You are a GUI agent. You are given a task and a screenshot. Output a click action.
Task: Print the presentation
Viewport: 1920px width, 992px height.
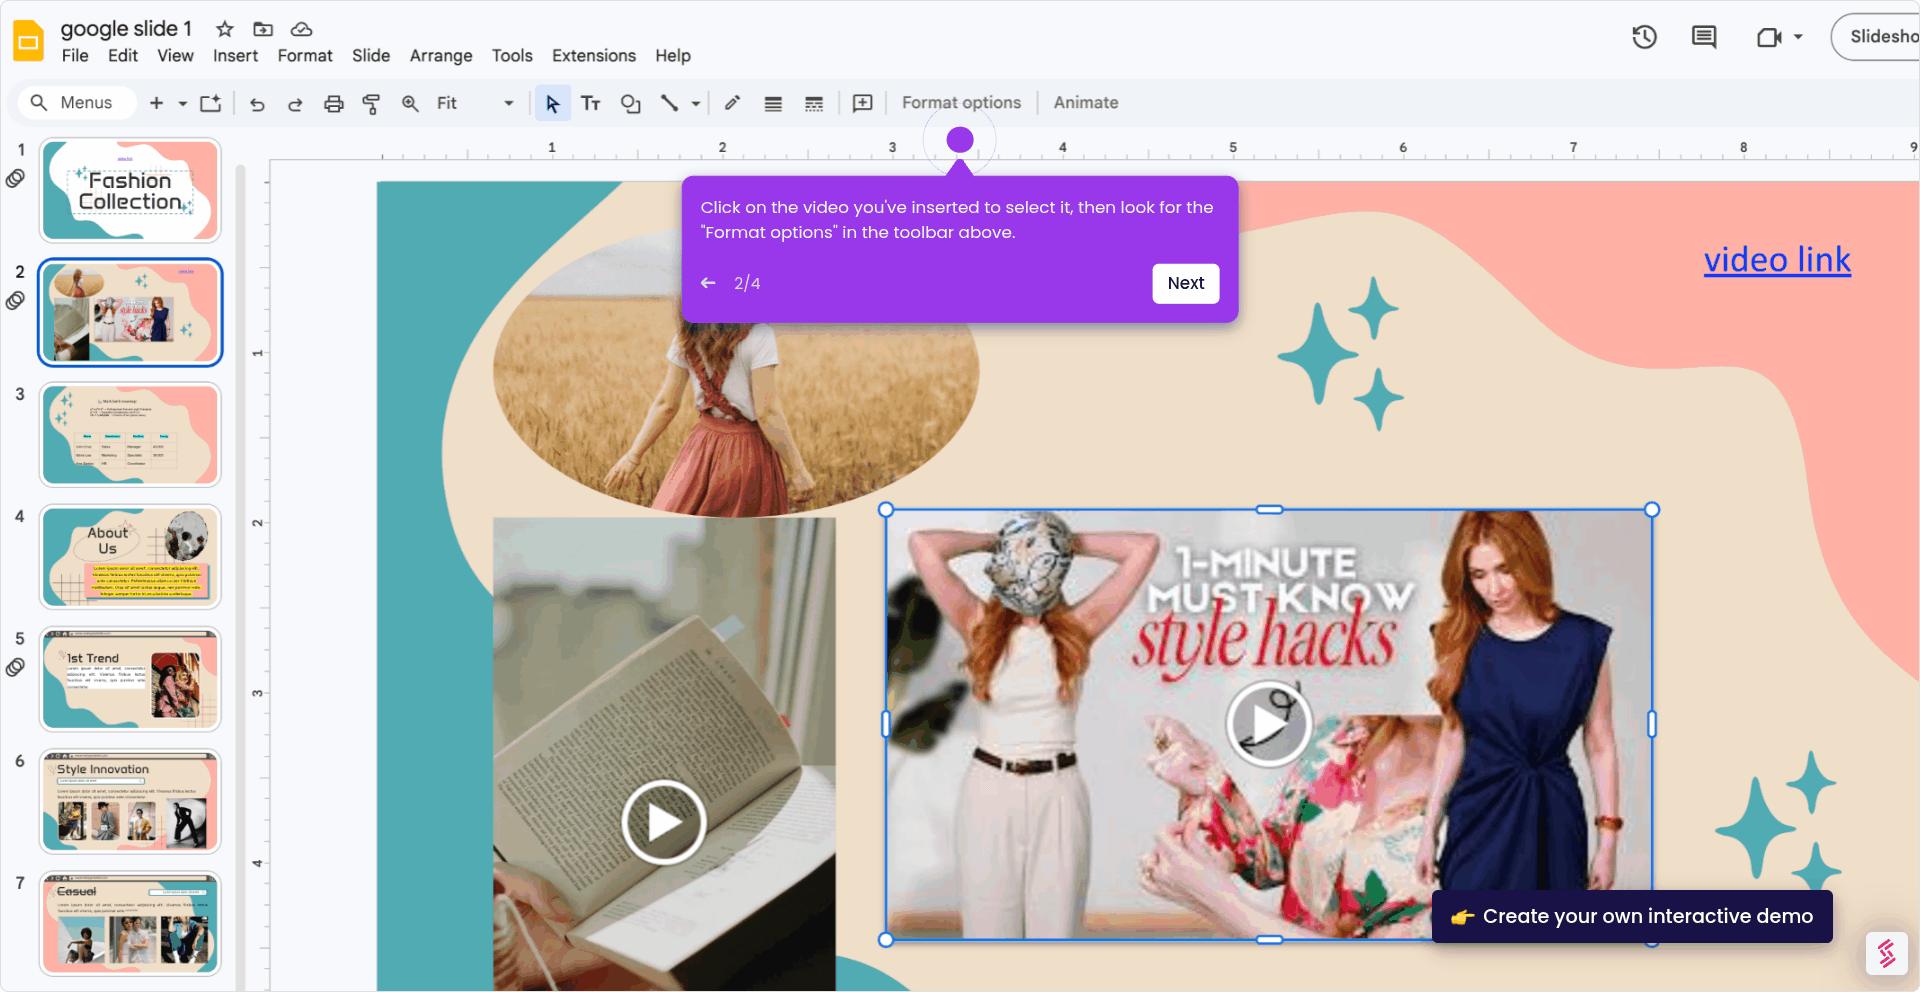[x=333, y=104]
